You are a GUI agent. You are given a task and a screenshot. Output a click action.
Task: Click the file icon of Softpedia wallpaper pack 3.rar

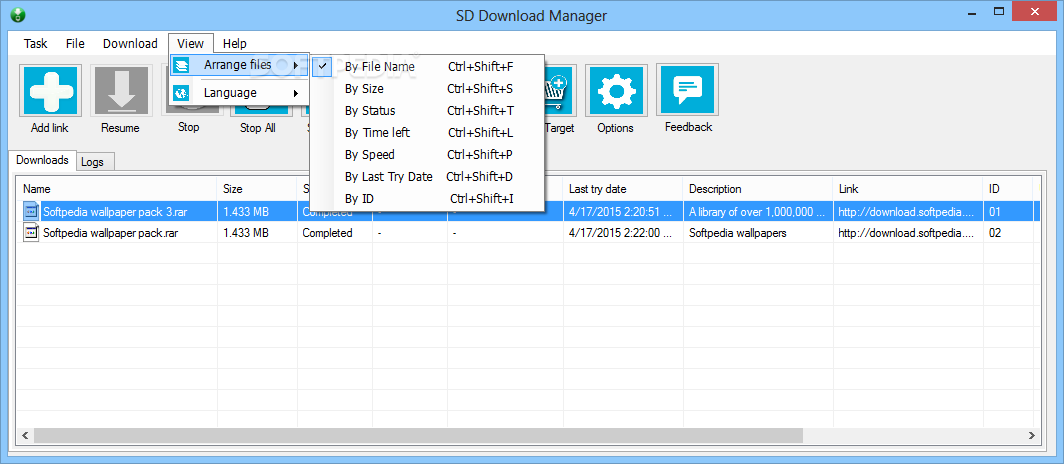31,212
